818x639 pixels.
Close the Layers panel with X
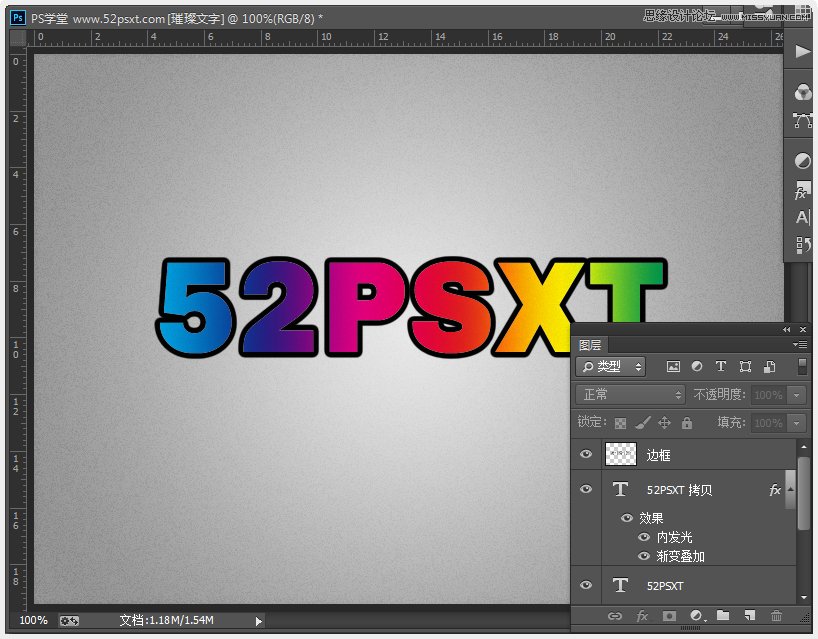click(803, 330)
